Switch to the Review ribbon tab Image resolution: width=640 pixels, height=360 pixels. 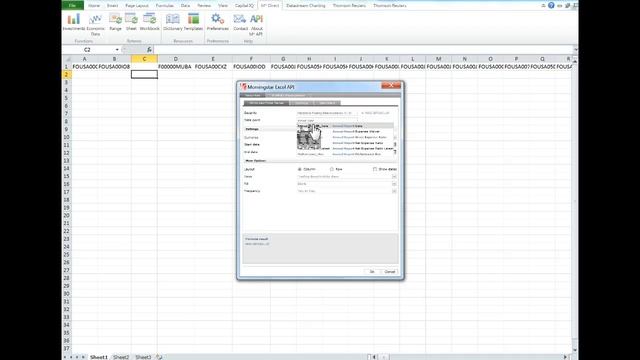tap(204, 6)
